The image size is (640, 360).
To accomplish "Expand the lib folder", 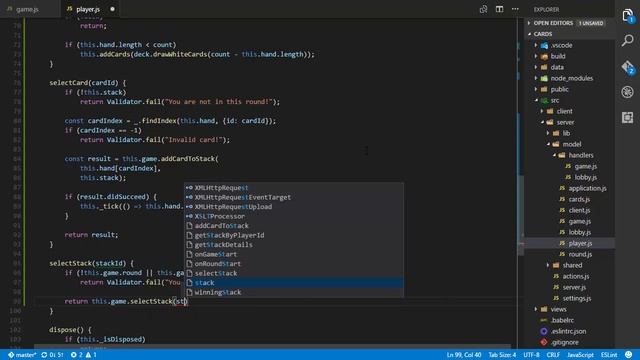I will tap(566, 133).
